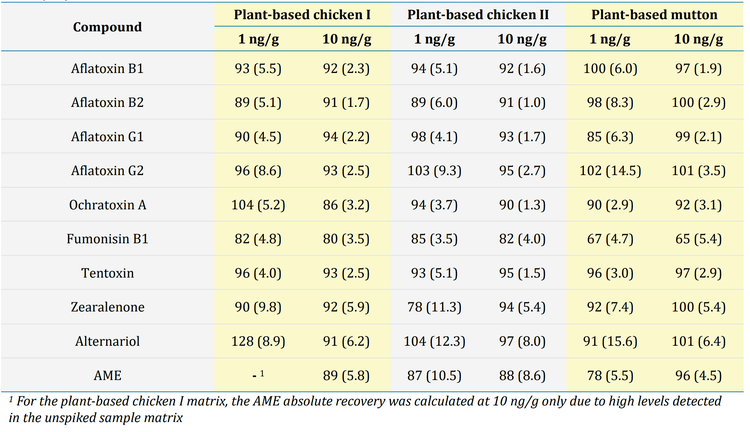750x432 pixels.
Task: Select the AME row label
Action: 107,375
